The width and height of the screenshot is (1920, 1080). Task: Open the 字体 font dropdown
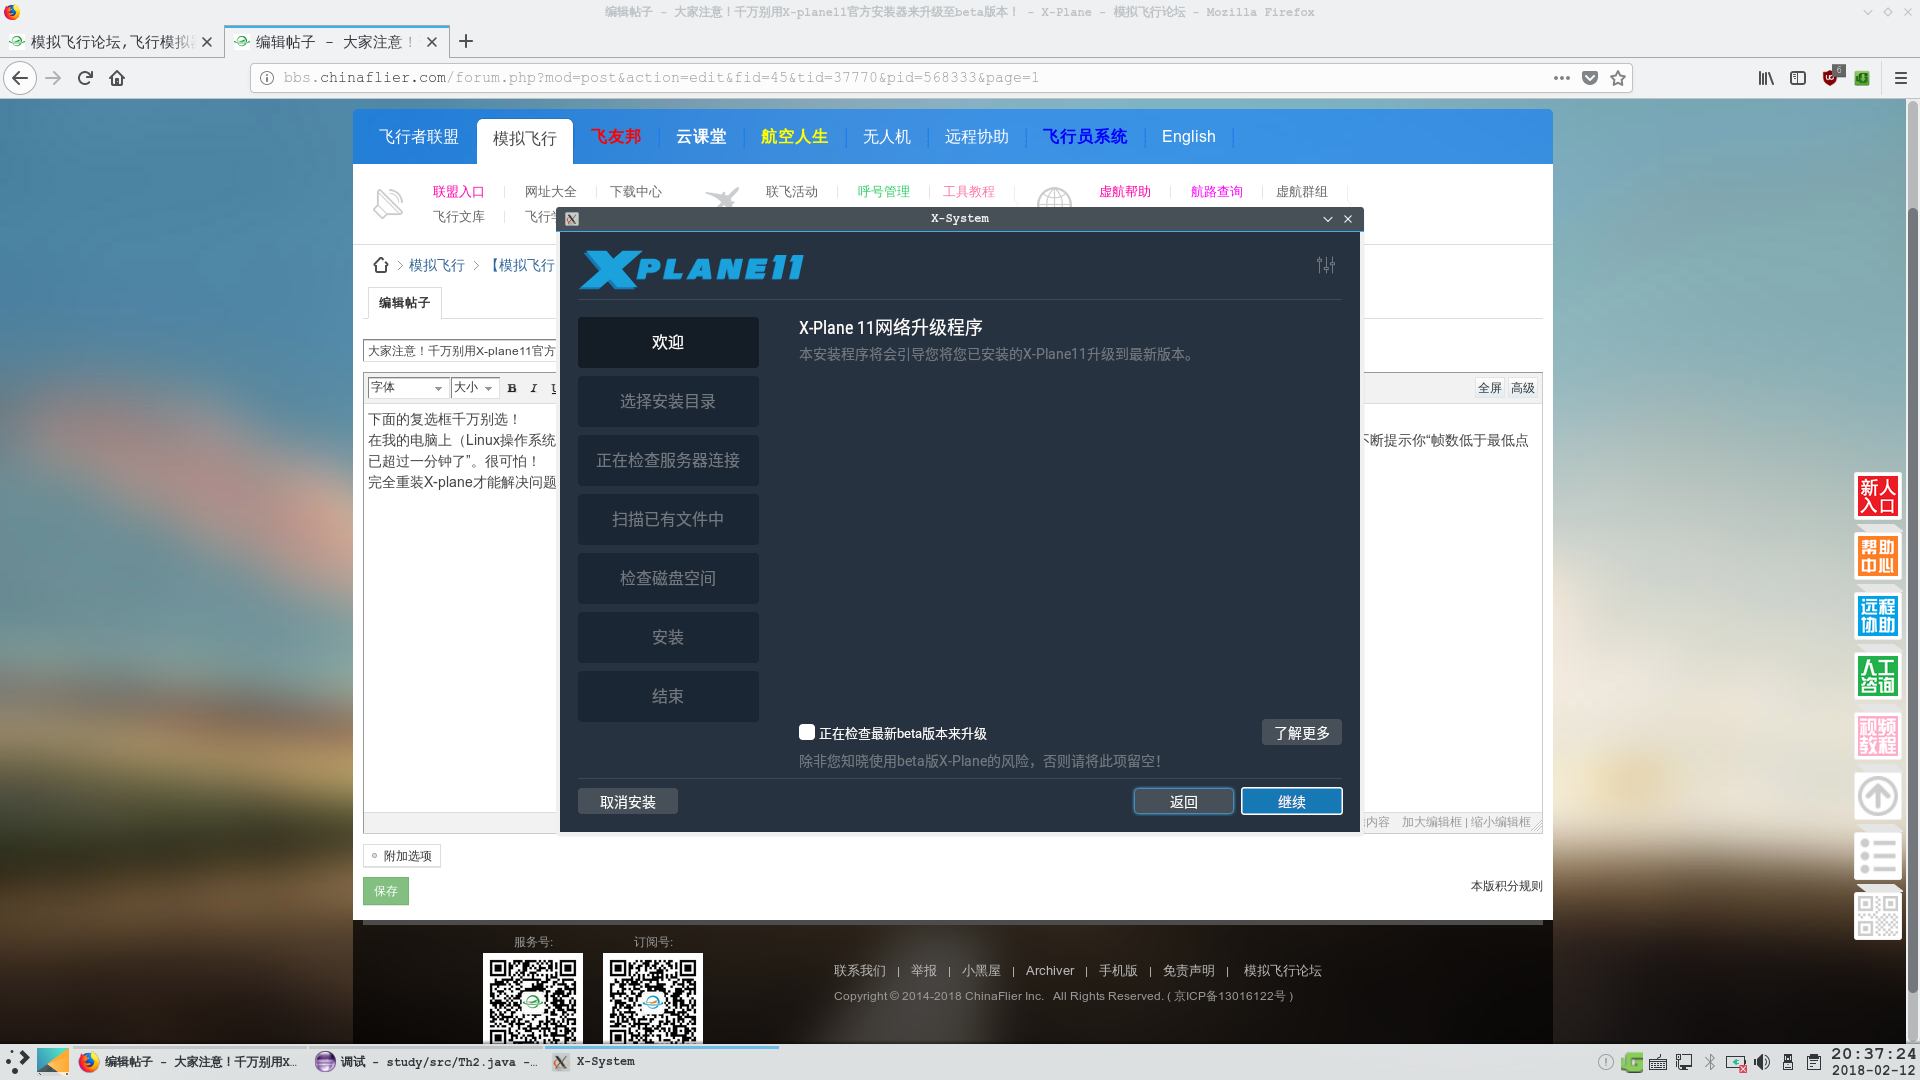click(x=407, y=388)
